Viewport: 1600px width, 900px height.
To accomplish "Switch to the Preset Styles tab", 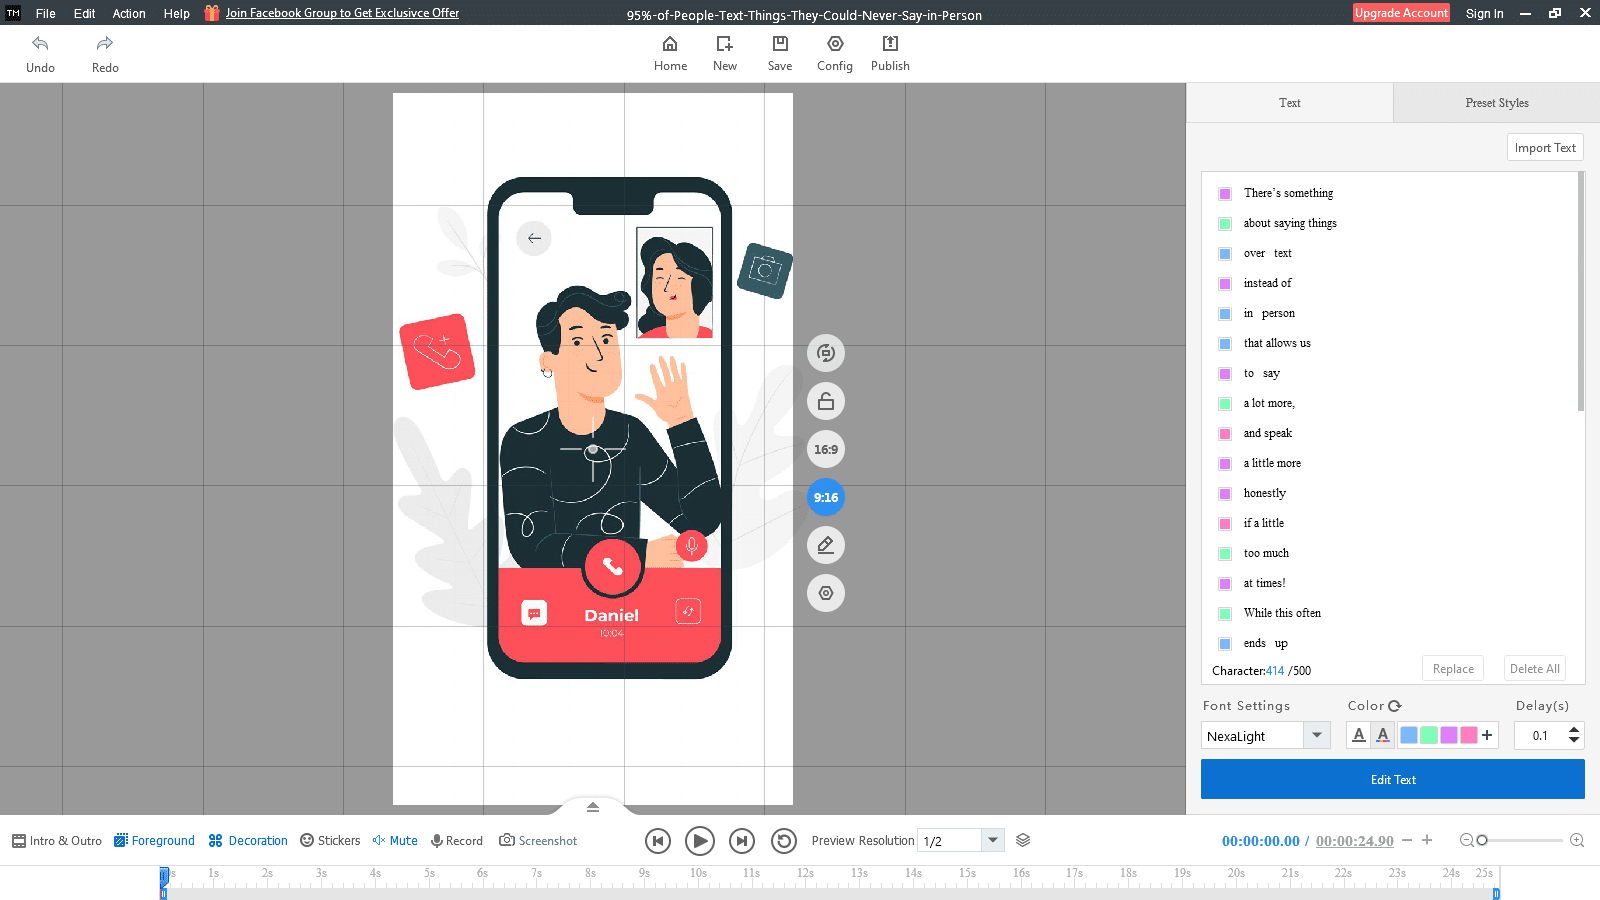I will (1496, 102).
